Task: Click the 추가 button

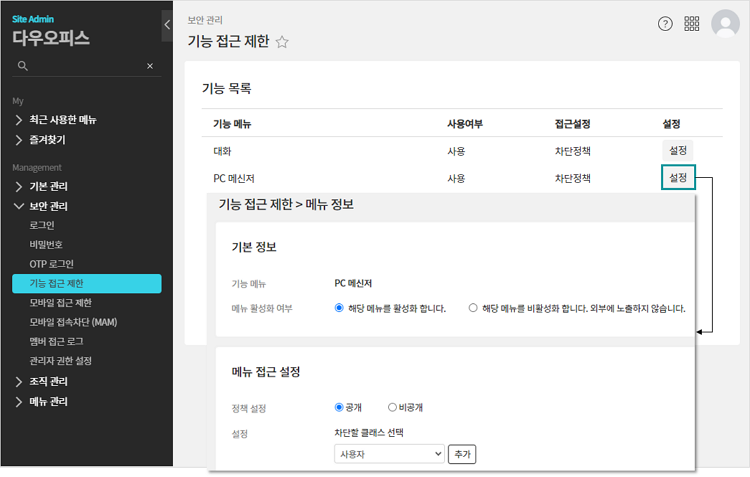Action: [x=462, y=454]
